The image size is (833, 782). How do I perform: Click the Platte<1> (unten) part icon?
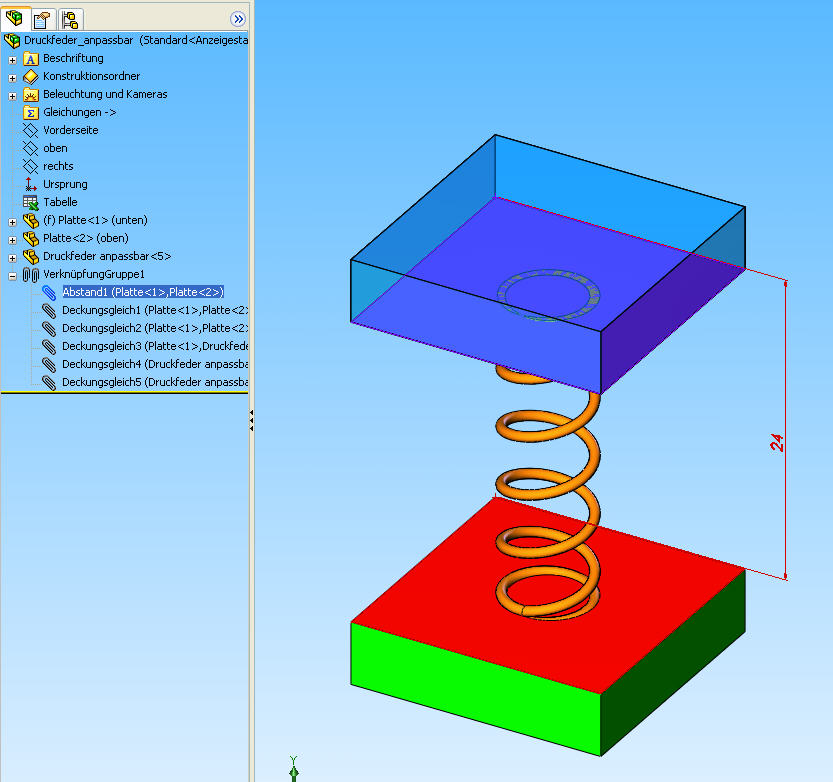pyautogui.click(x=31, y=220)
